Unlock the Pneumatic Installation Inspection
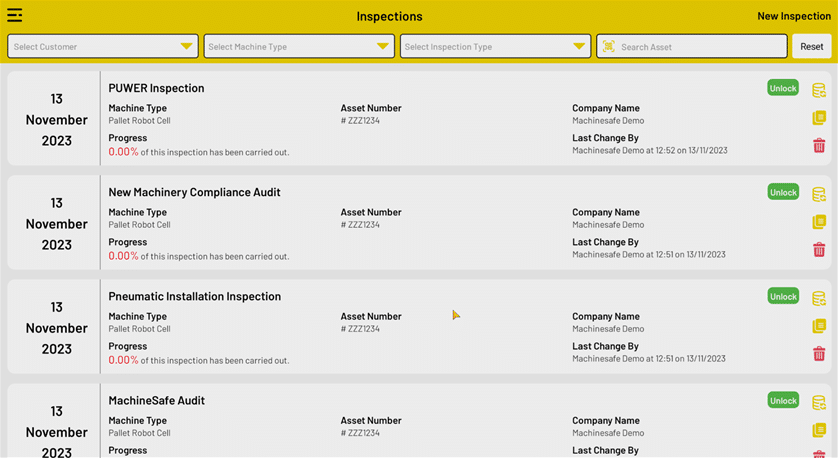This screenshot has width=838, height=458. coord(783,296)
